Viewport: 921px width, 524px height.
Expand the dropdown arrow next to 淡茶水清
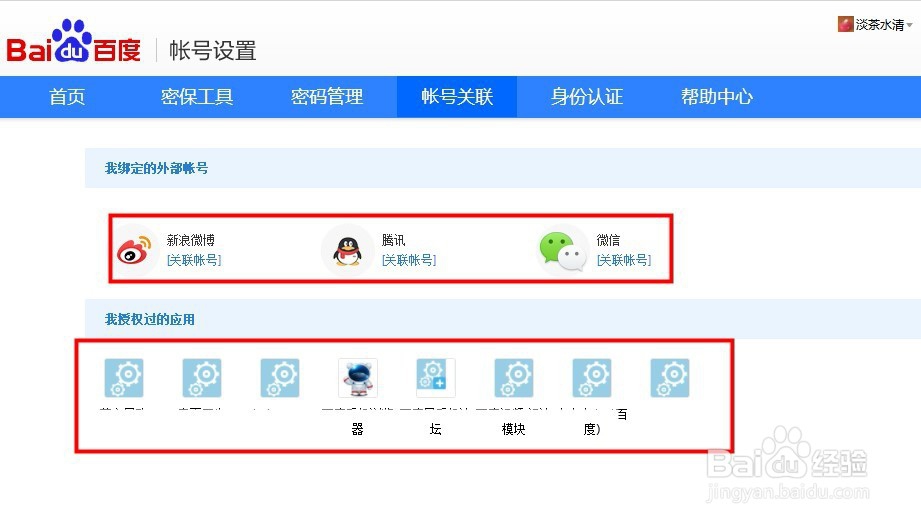909,25
